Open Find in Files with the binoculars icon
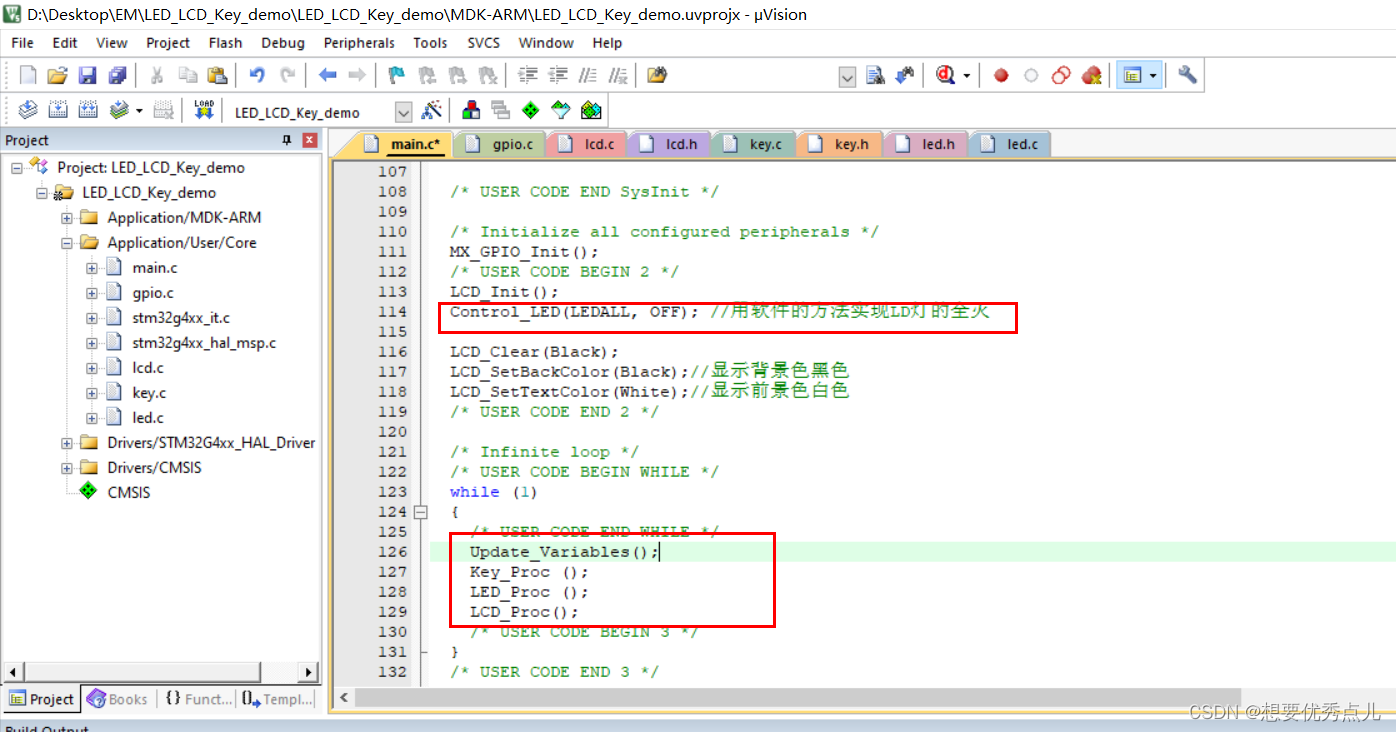The width and height of the screenshot is (1396, 732). pyautogui.click(x=875, y=75)
